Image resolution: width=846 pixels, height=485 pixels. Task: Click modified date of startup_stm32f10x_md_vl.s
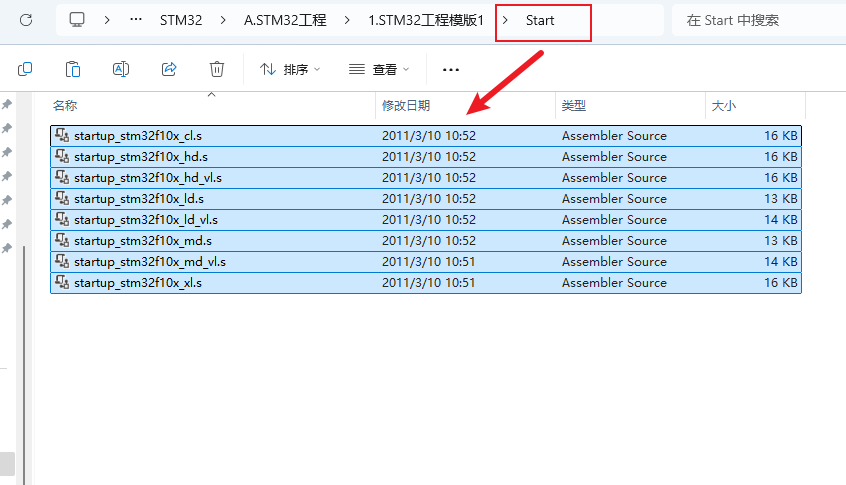(x=428, y=262)
